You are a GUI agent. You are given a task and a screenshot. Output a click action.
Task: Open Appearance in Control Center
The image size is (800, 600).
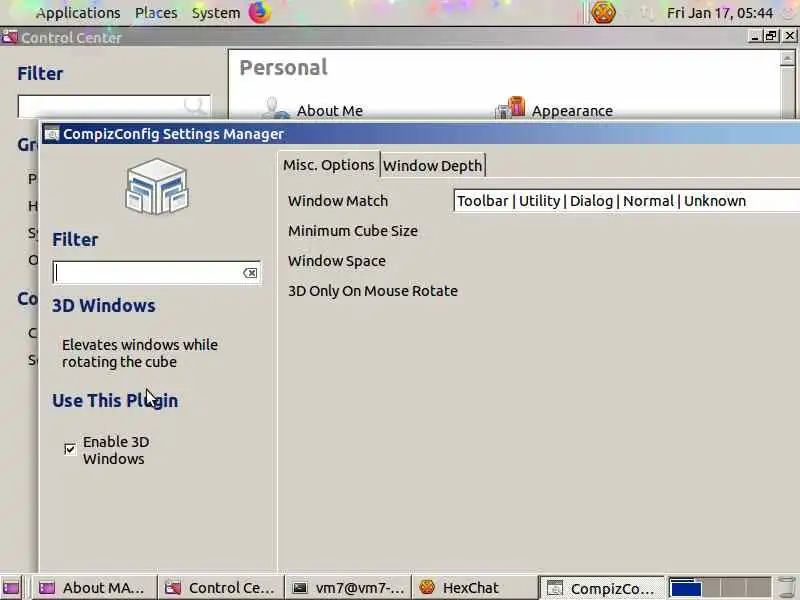click(572, 111)
